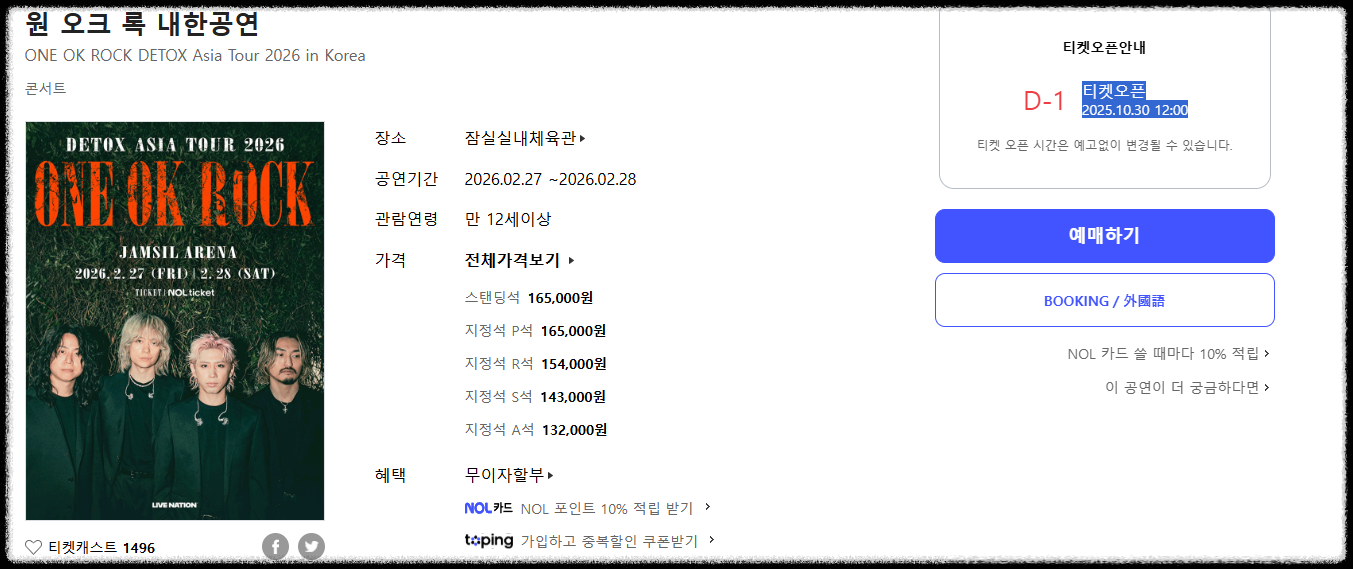Click the 티켓캐스트 1496 label
Viewport: 1353px width, 569px height.
101,548
